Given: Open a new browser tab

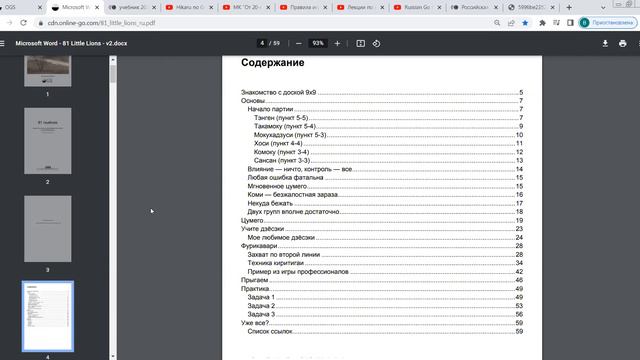Looking at the screenshot, I should 569,7.
